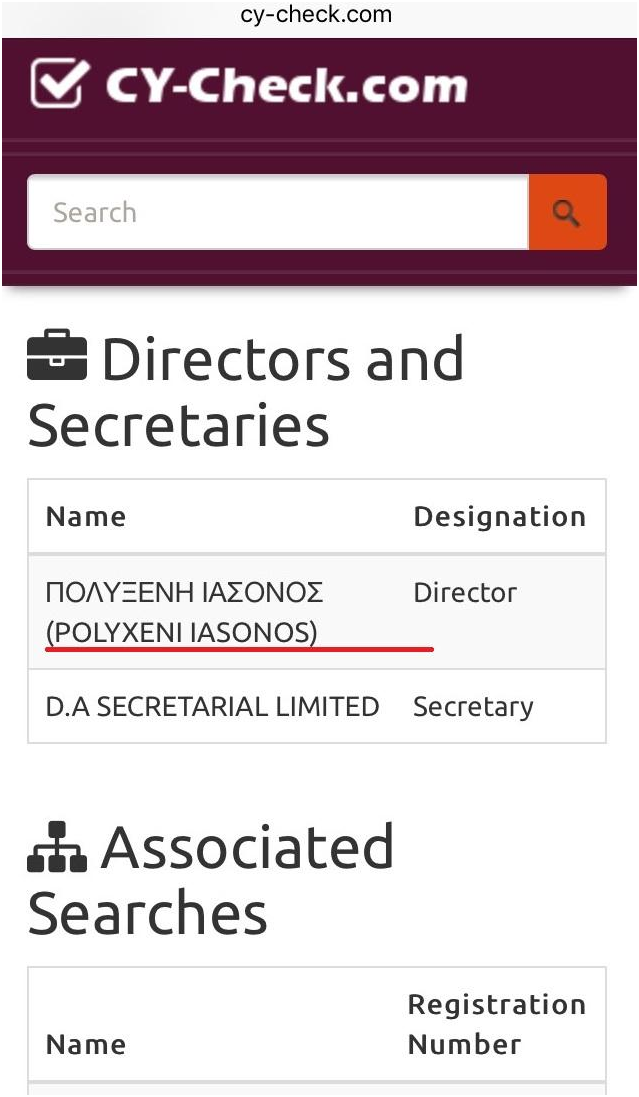639x1097 pixels.
Task: Click the briefcase icon beside Directors heading
Action: coord(57,358)
